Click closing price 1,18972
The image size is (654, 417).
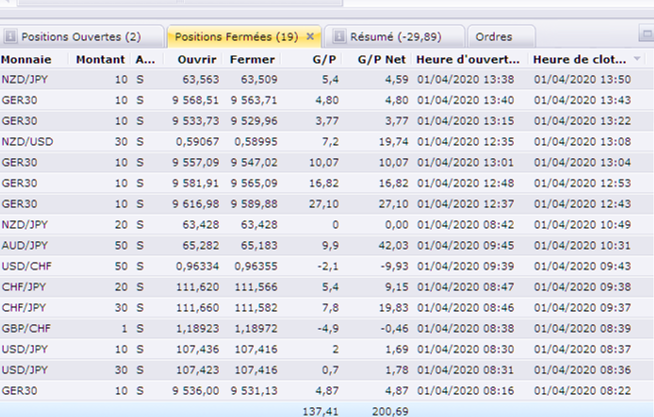coord(256,329)
